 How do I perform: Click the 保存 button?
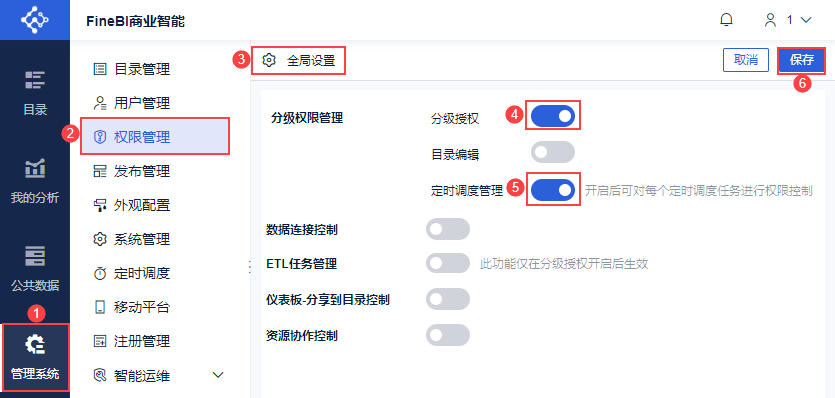[x=801, y=60]
